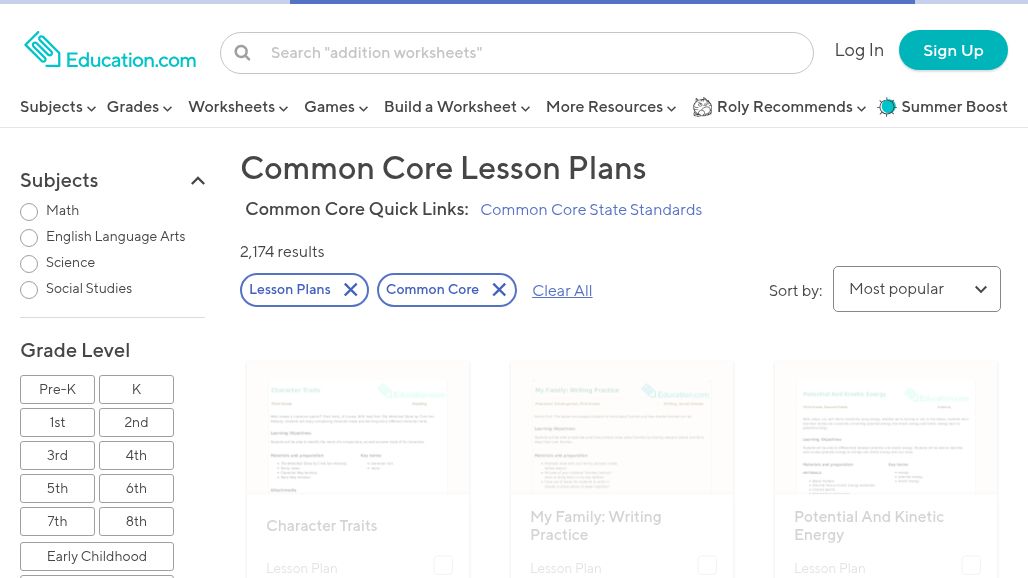
Task: Select English Language Arts radio button
Action: coord(29,237)
